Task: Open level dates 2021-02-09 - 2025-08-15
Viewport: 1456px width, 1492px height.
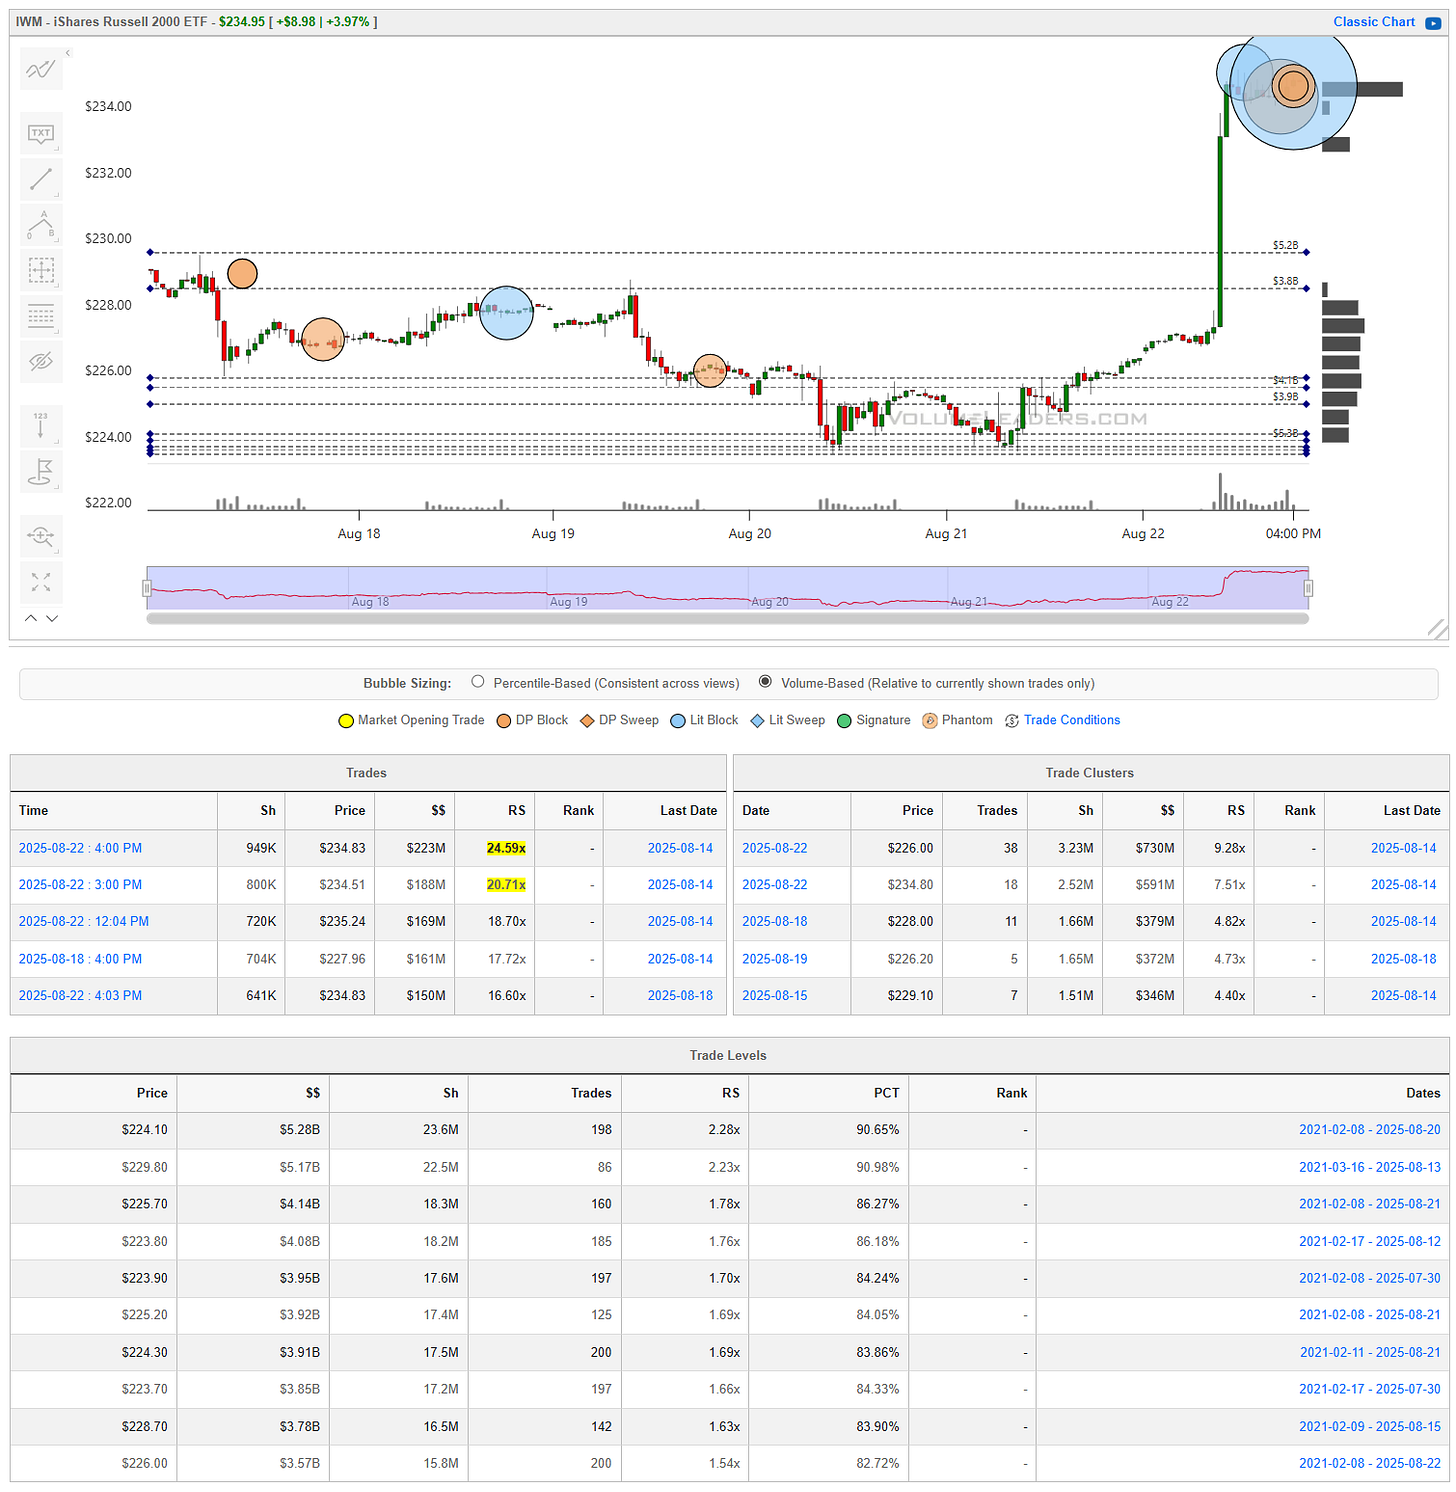Action: pyautogui.click(x=1370, y=1426)
